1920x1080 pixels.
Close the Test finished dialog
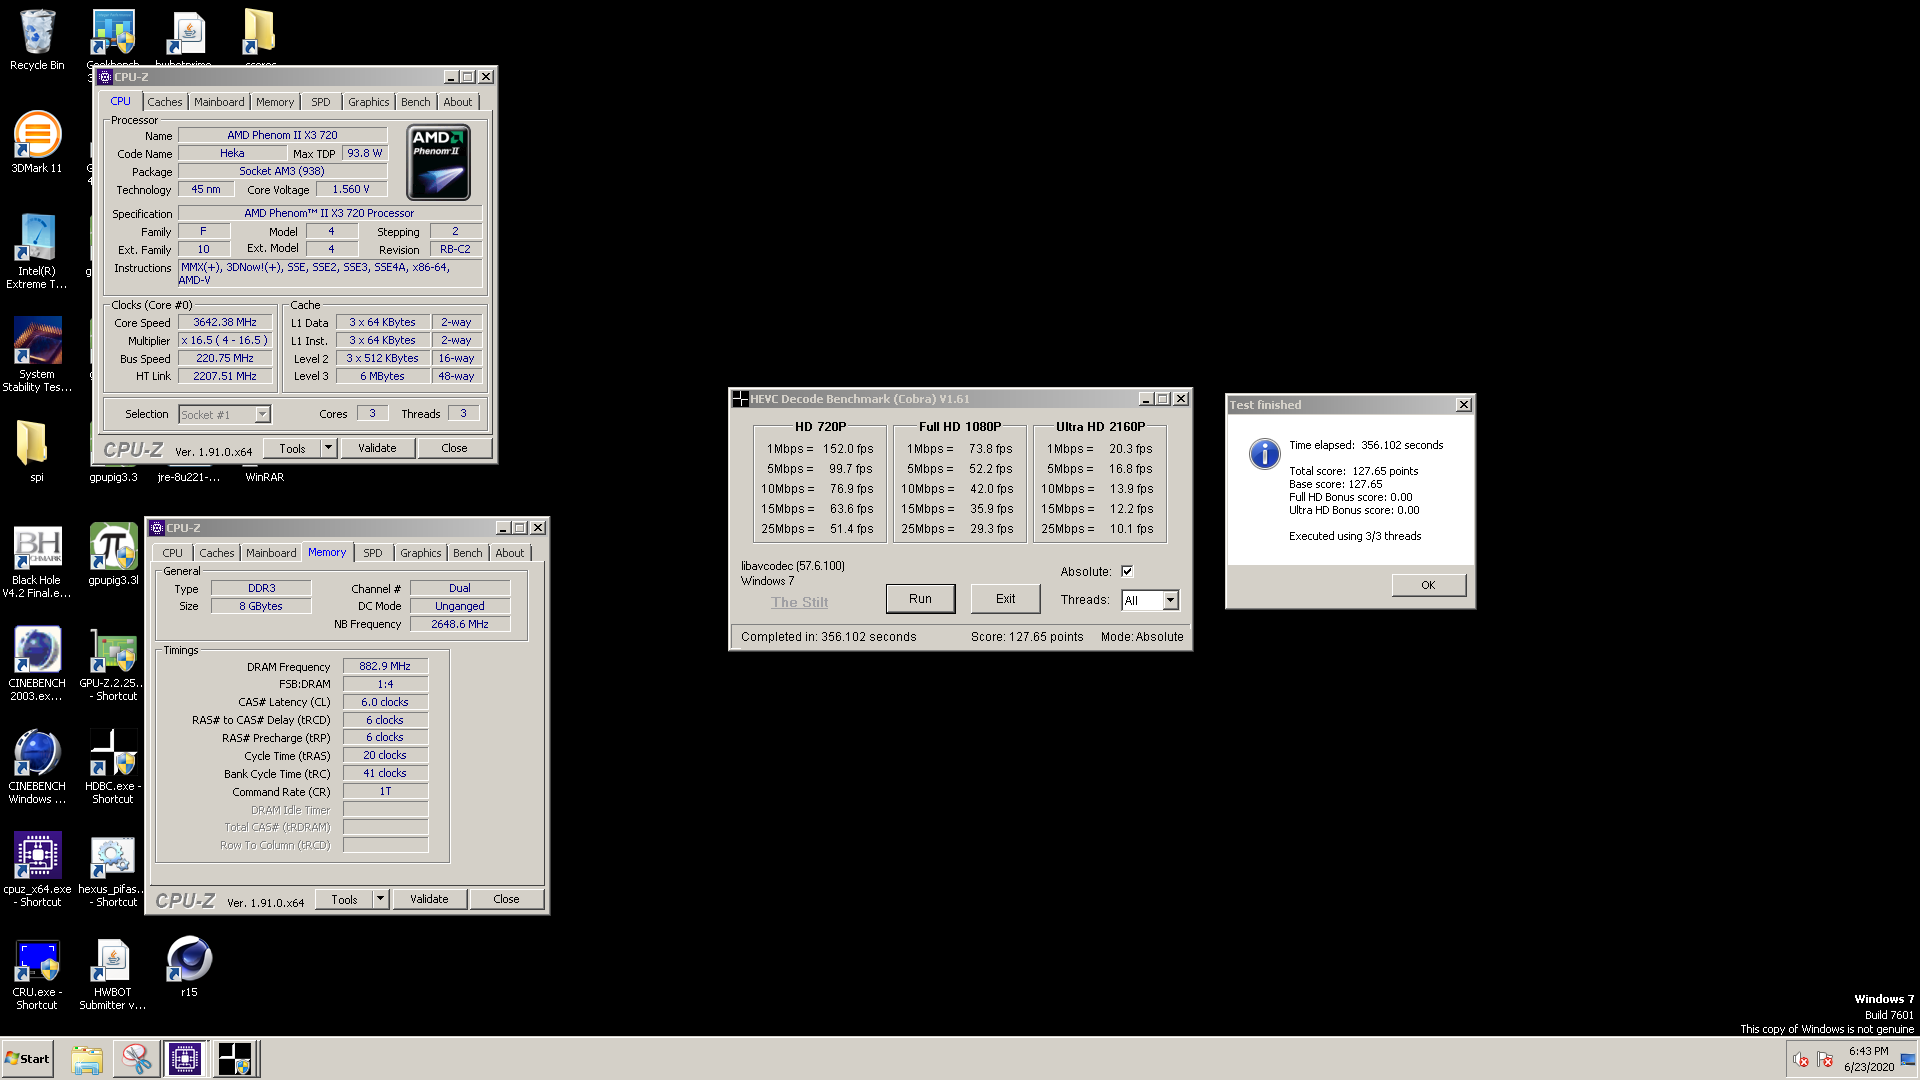click(1463, 405)
